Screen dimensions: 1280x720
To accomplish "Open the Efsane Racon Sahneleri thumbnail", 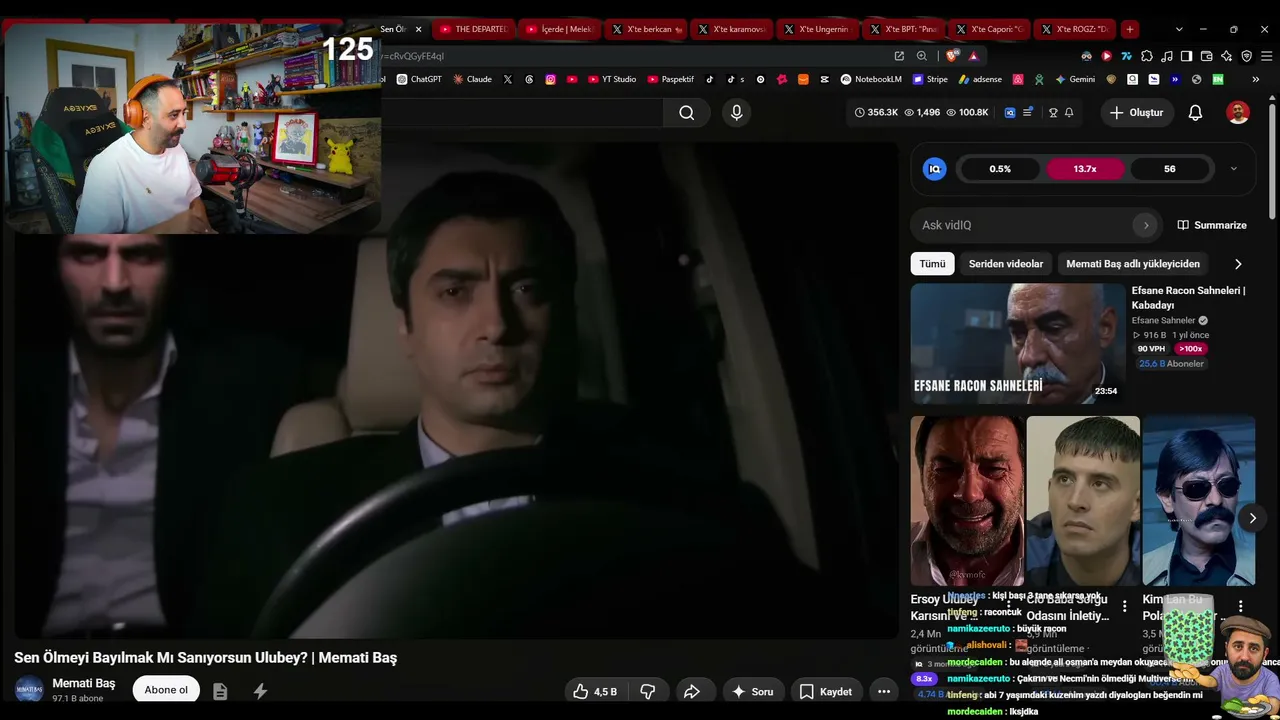I will (1017, 344).
